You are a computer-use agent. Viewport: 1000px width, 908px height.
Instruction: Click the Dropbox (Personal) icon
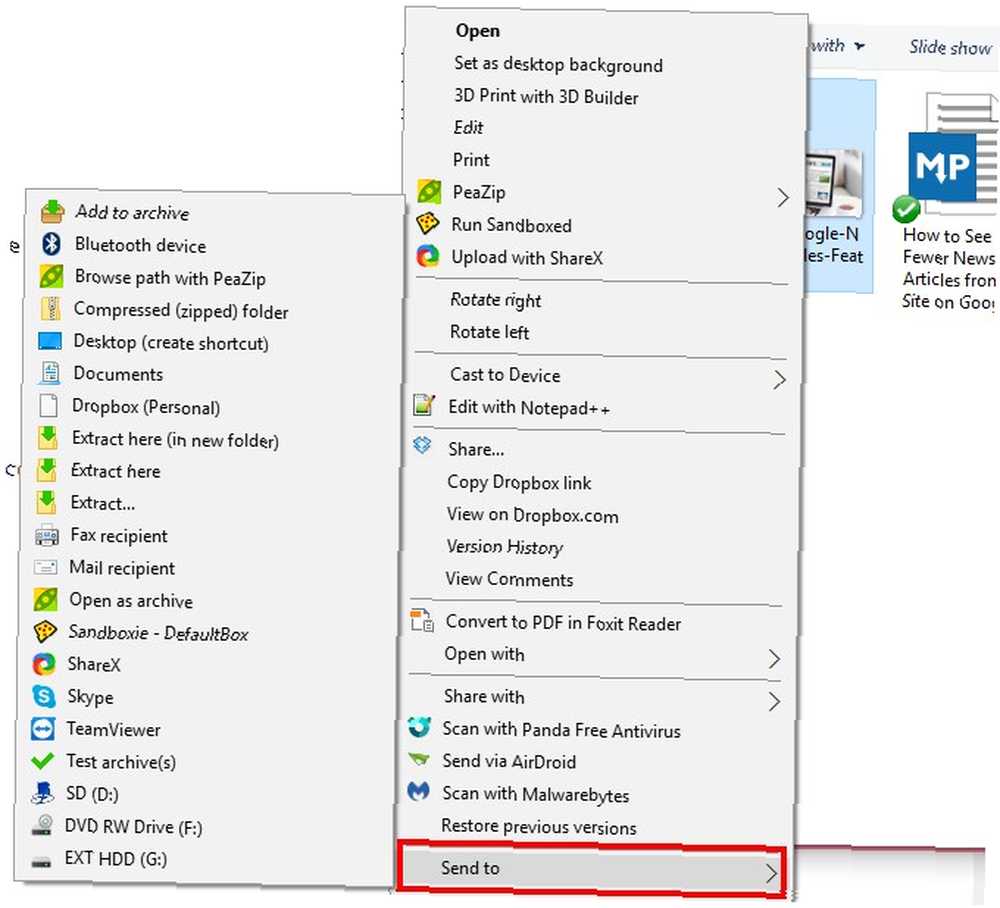[48, 406]
